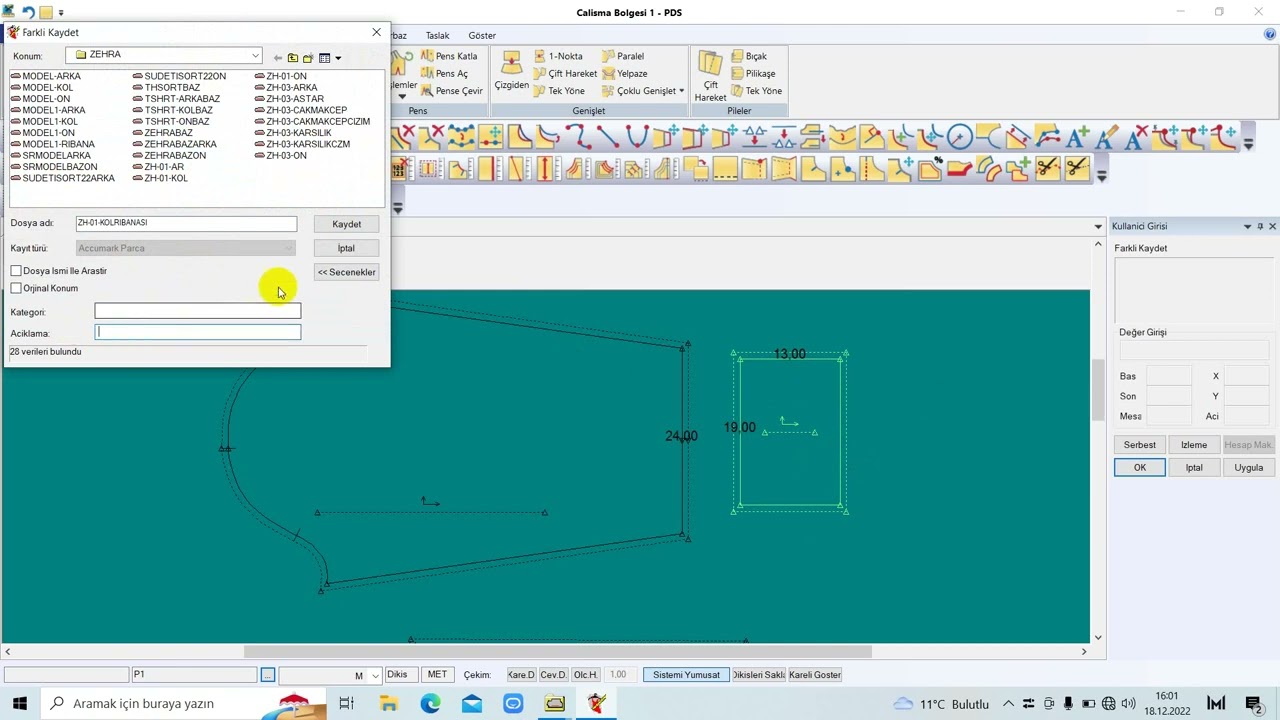The image size is (1280, 720).
Task: Open the Mail app on the taskbar
Action: click(472, 704)
